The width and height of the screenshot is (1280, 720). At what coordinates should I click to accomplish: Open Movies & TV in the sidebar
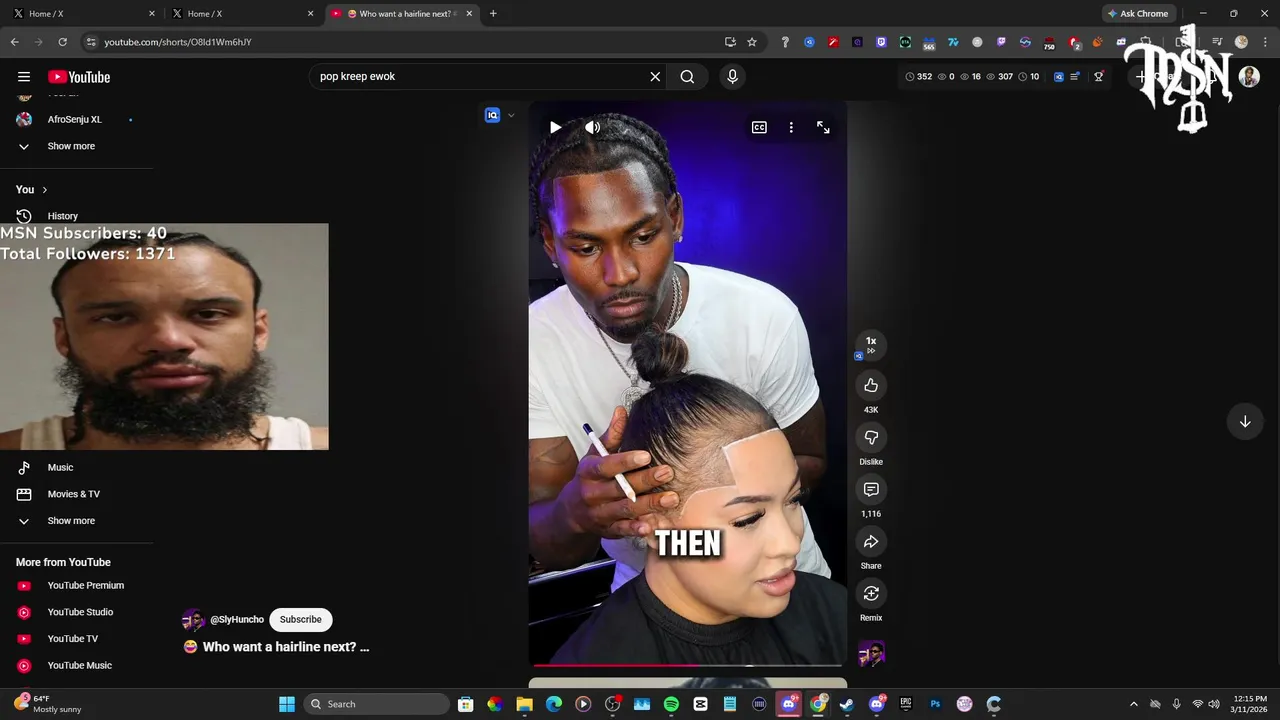(x=75, y=494)
